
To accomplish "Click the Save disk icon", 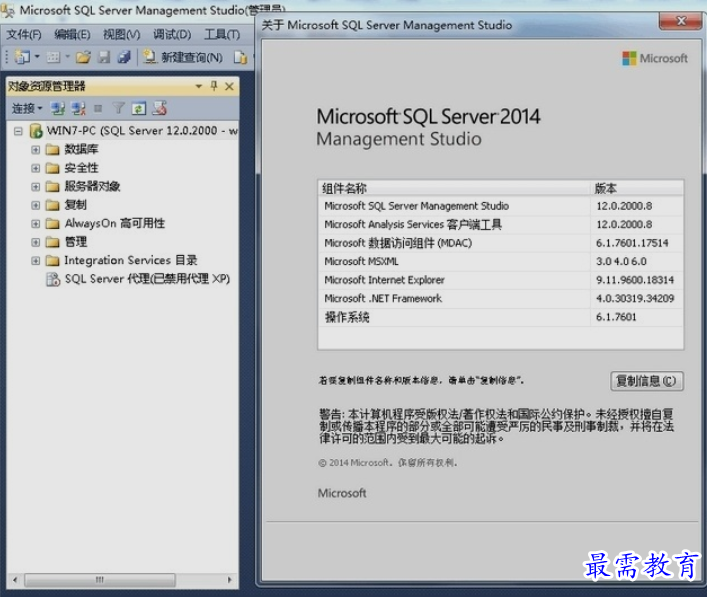I will [104, 57].
